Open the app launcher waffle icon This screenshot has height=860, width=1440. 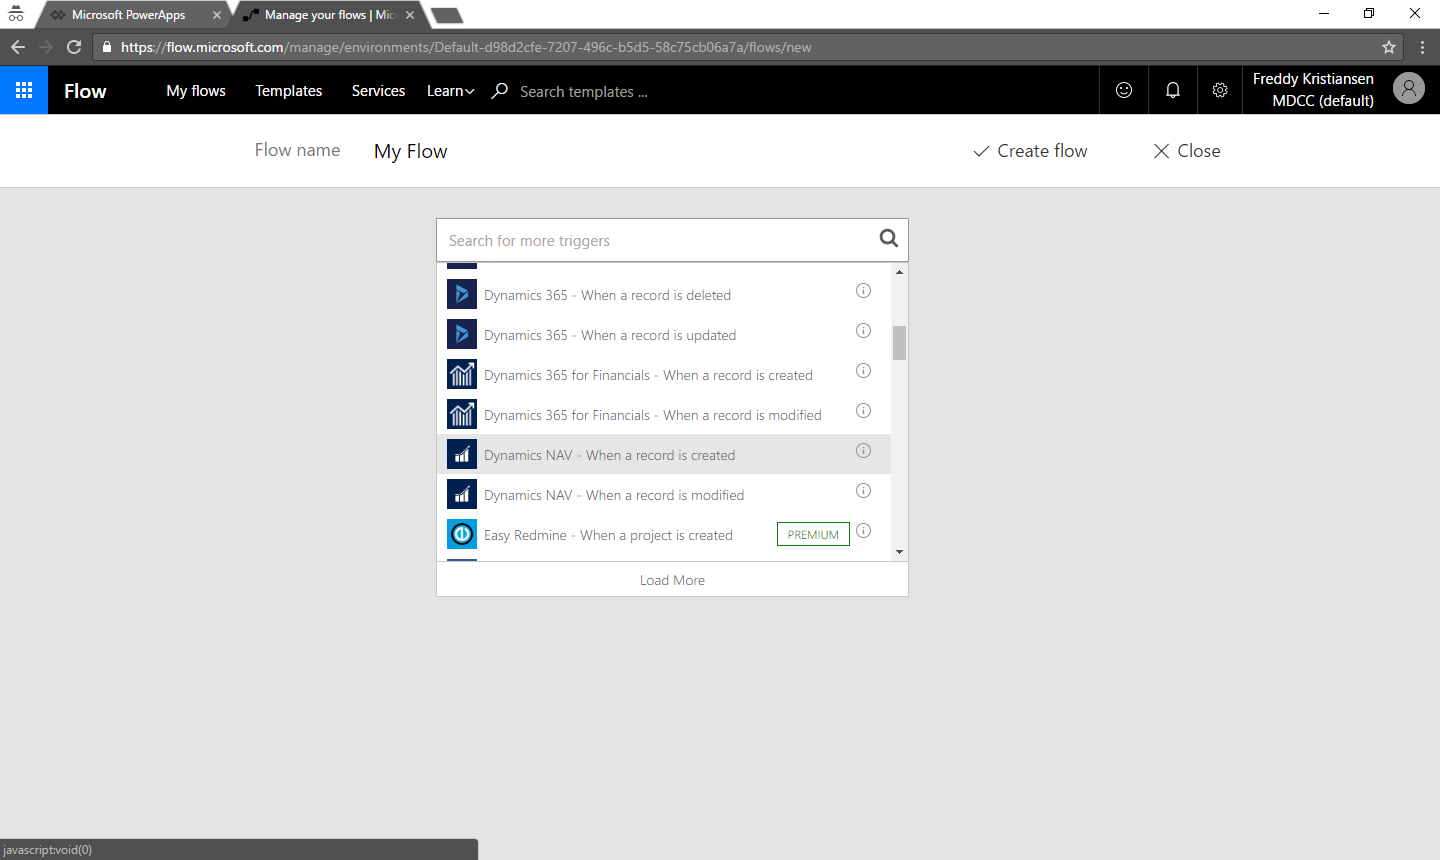[24, 90]
